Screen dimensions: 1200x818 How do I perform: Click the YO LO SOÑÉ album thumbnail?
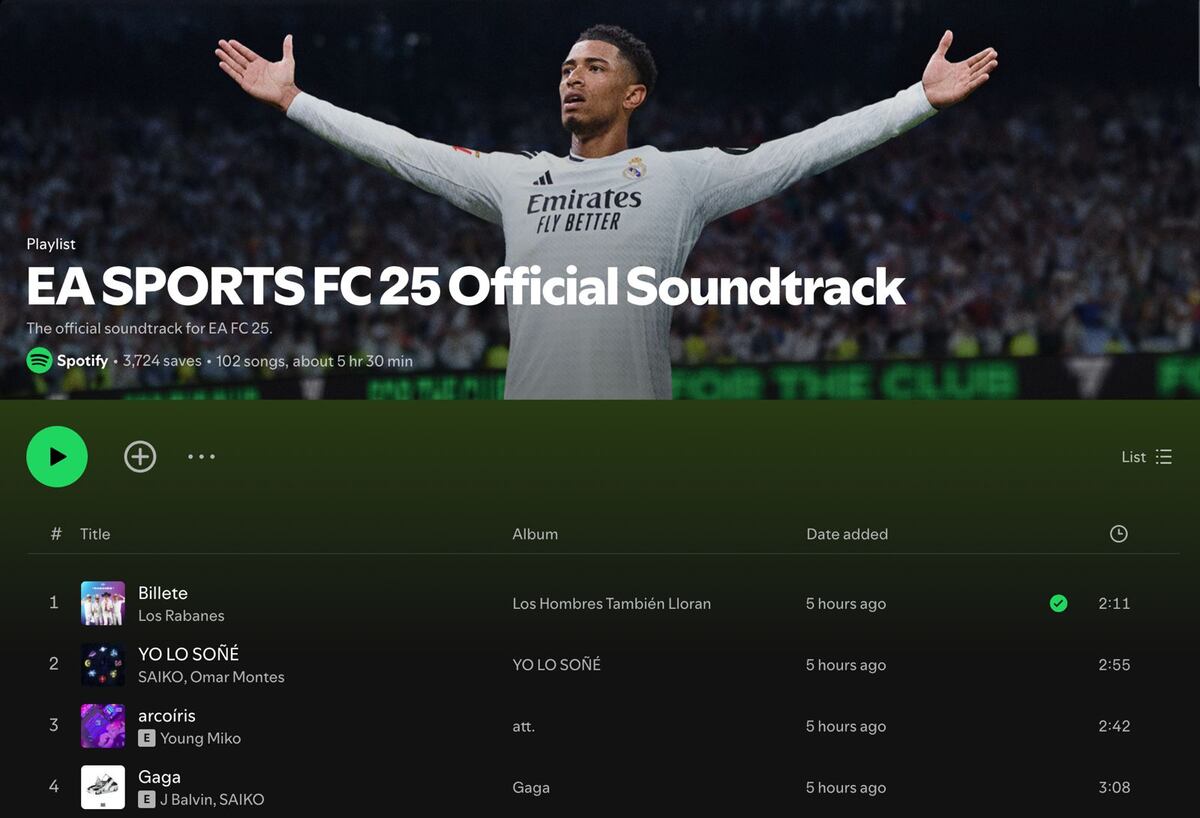tap(103, 664)
